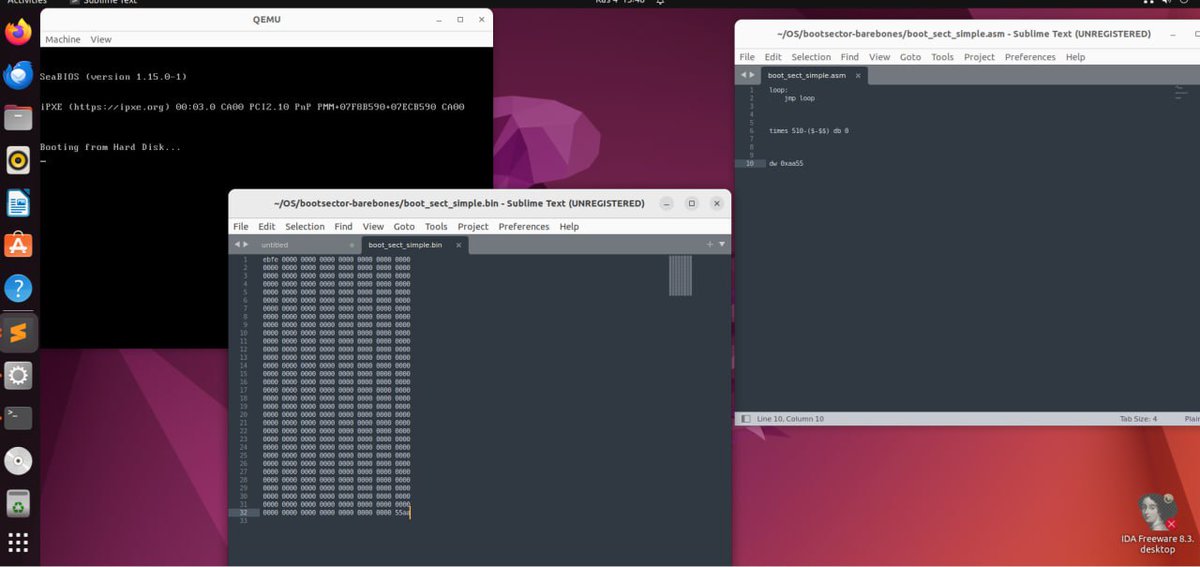Launch Thunderbird mail from the dock
This screenshot has width=1200, height=567.
pyautogui.click(x=18, y=75)
